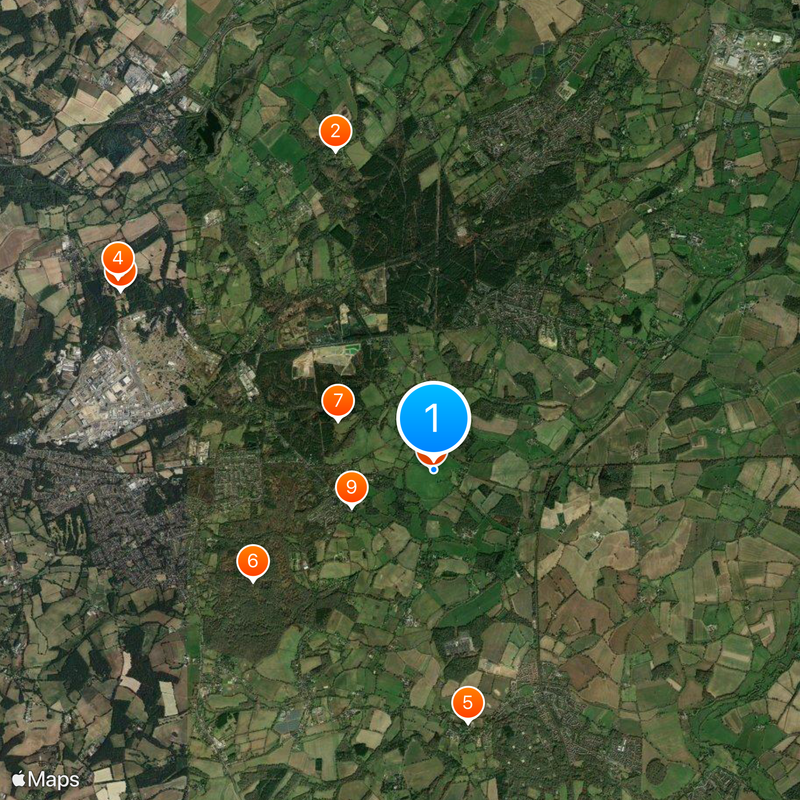The image size is (800, 800).
Task: Open the Apple Maps logo attribution
Action: [45, 779]
